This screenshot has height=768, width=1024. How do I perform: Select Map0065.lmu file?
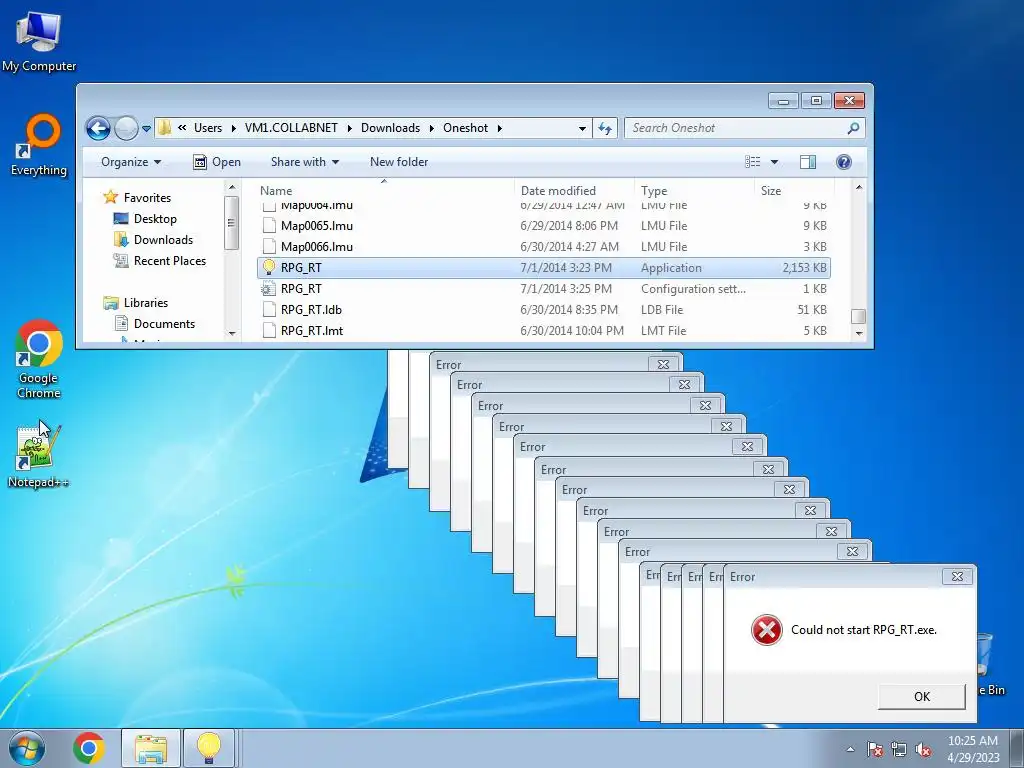pos(544,226)
